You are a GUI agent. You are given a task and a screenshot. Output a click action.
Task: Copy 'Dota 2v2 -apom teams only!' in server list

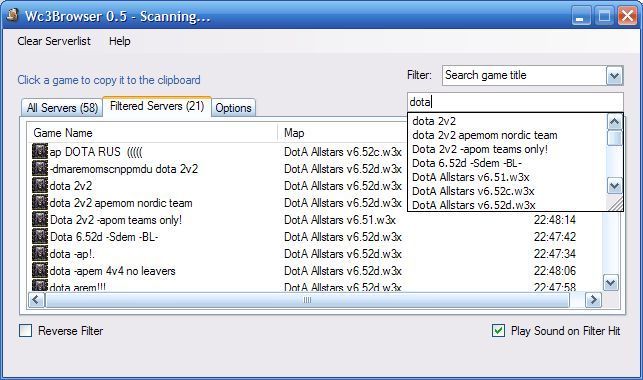click(116, 220)
